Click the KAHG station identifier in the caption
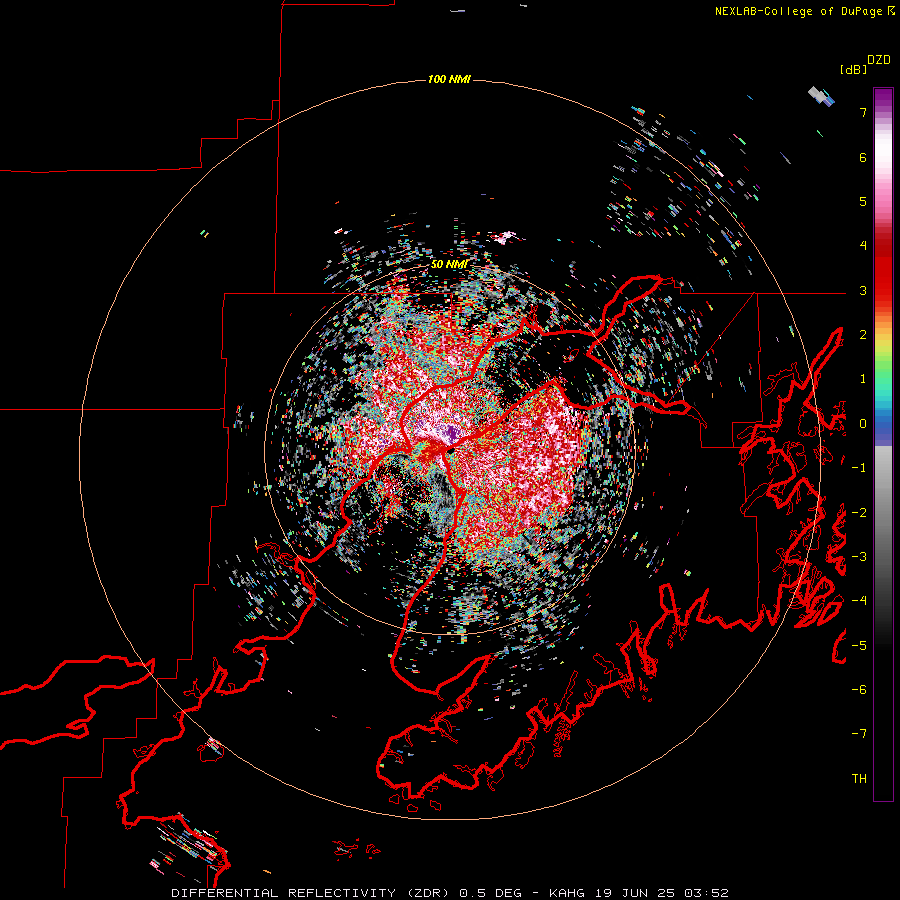The image size is (900, 900). tap(567, 893)
